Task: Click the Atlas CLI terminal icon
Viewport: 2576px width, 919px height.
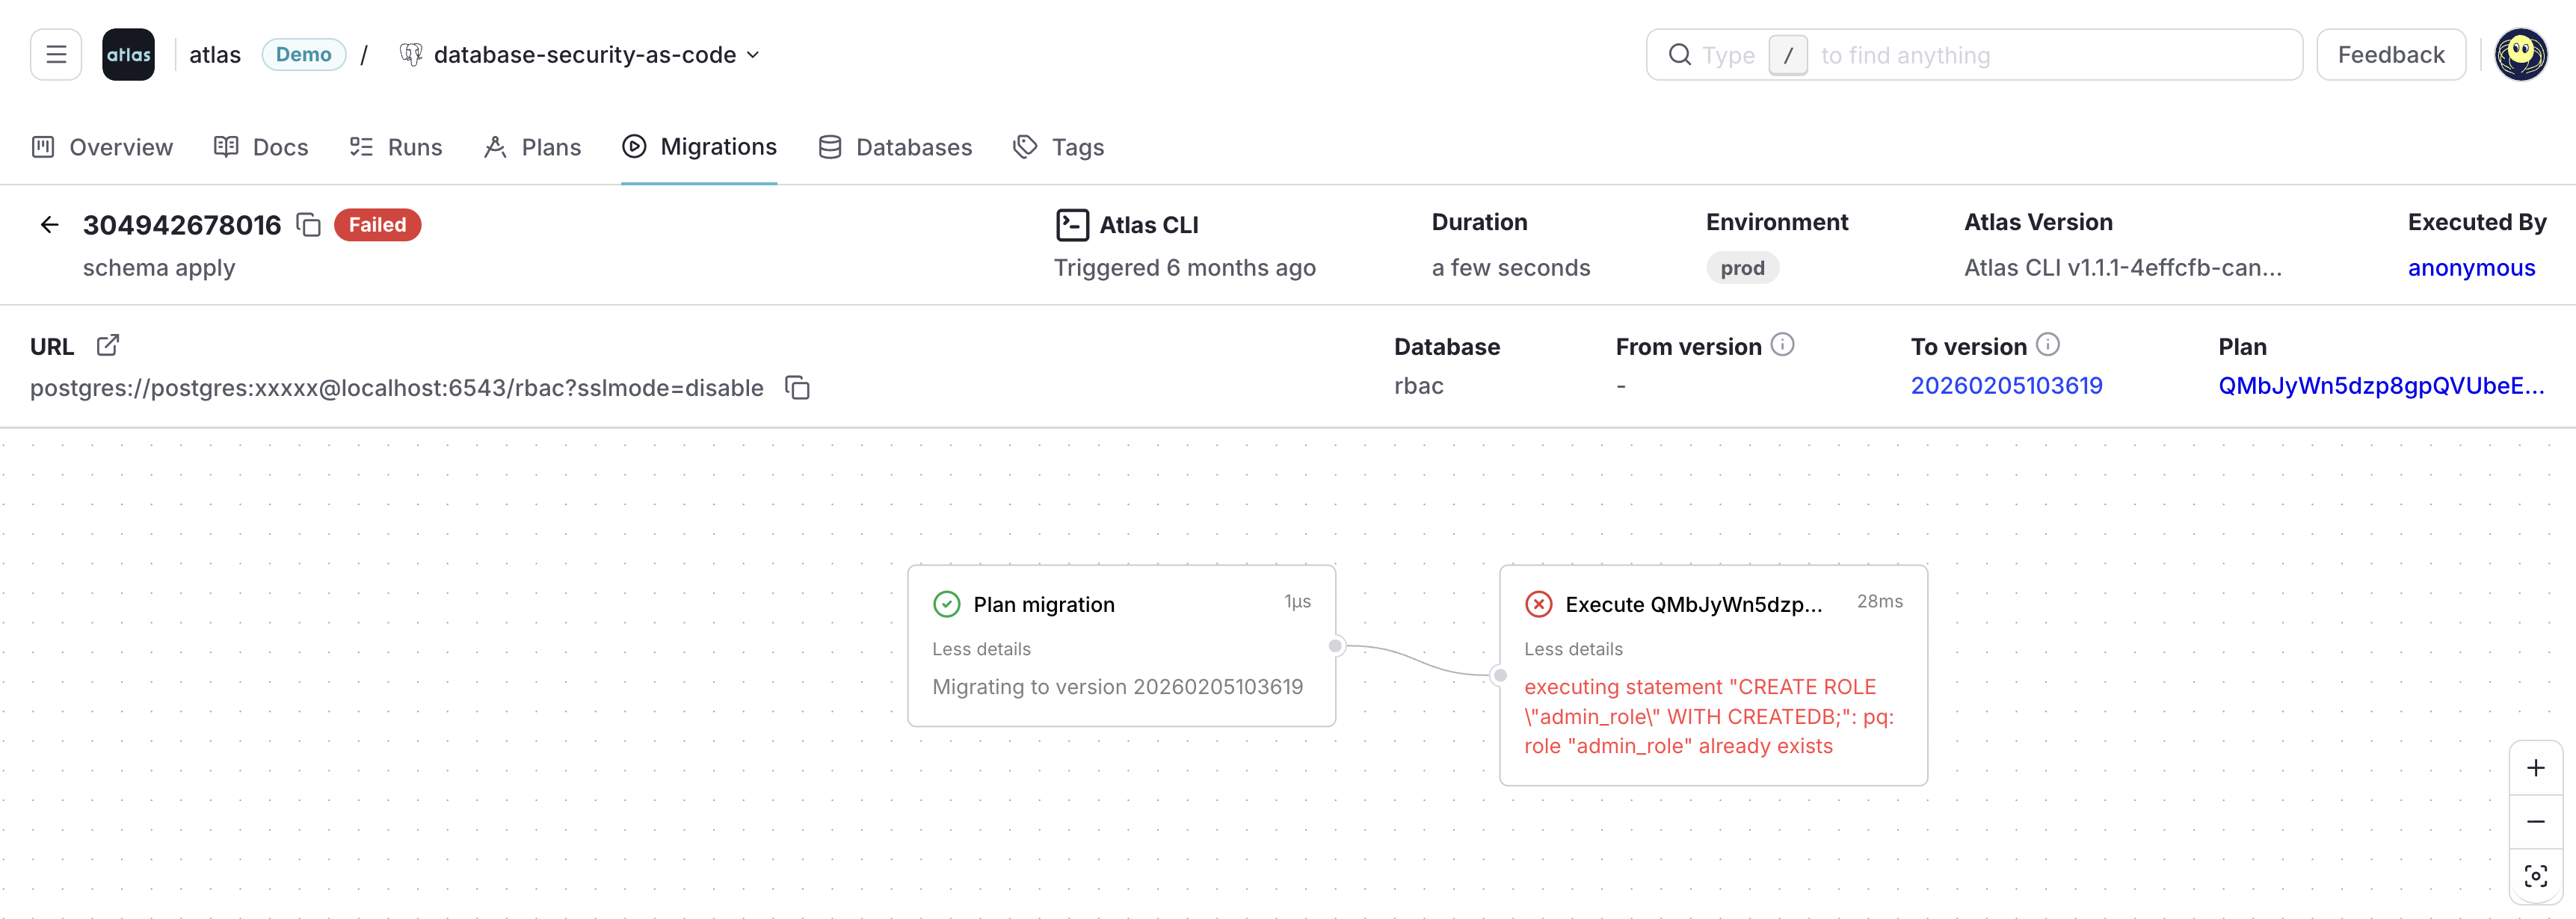Action: 1072,225
